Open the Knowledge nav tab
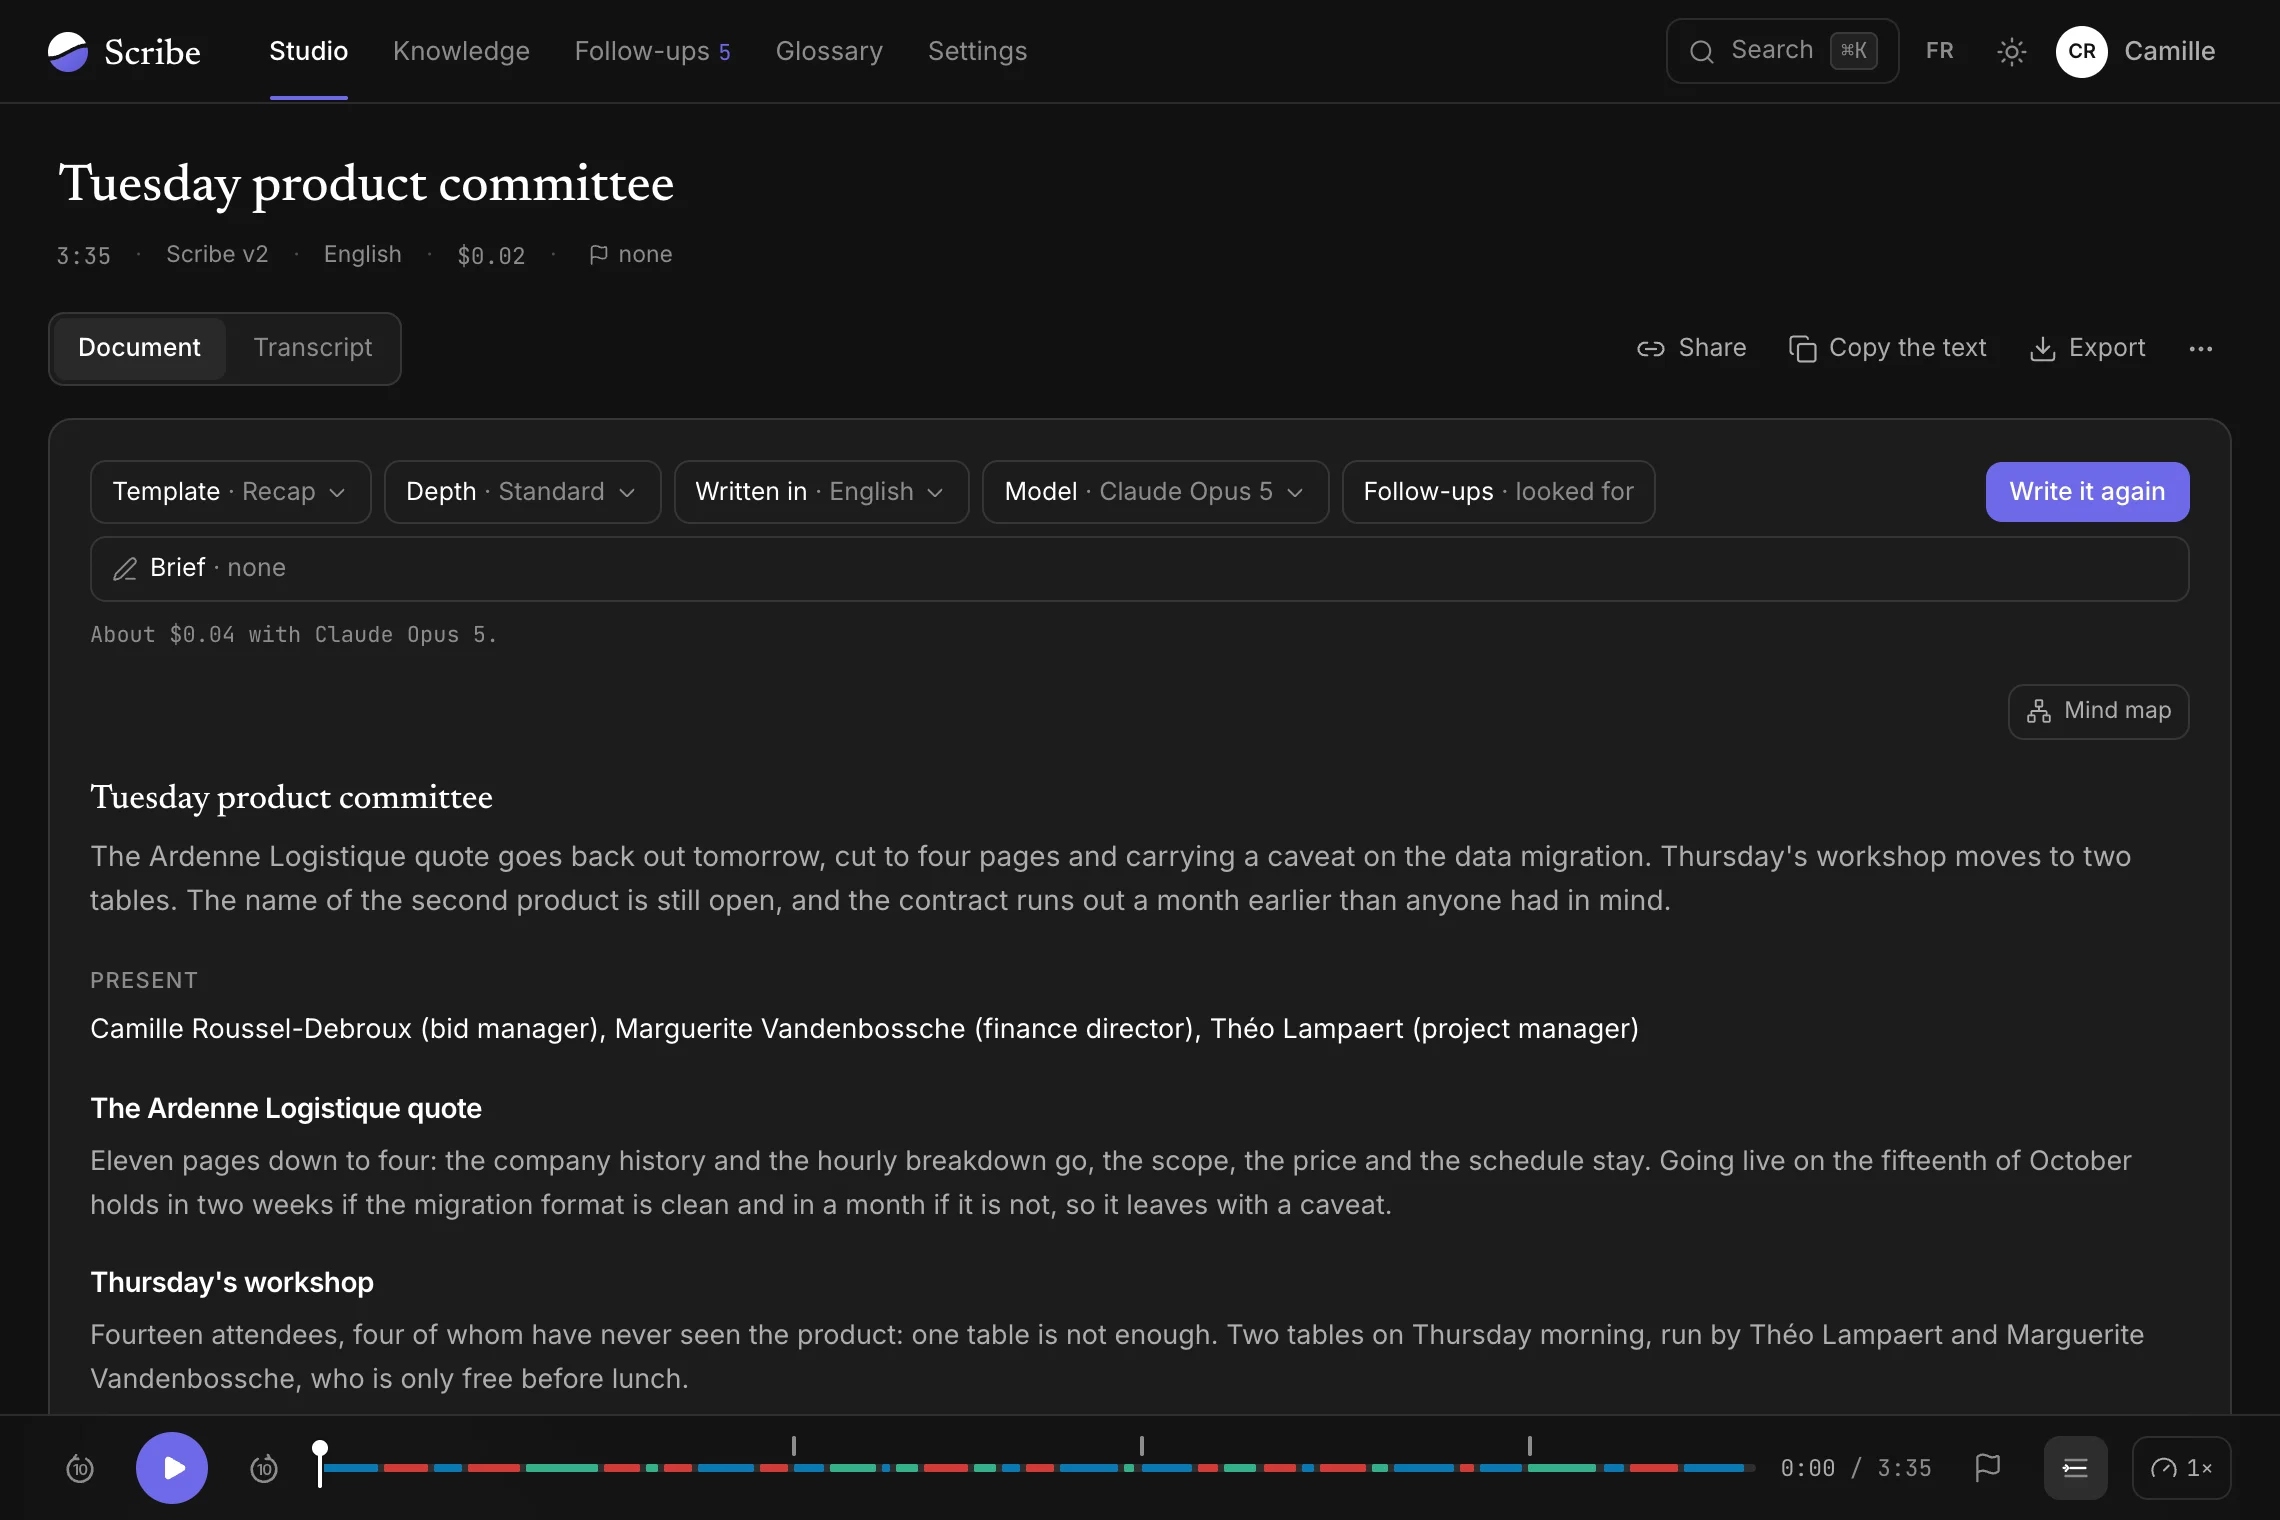 (x=461, y=51)
